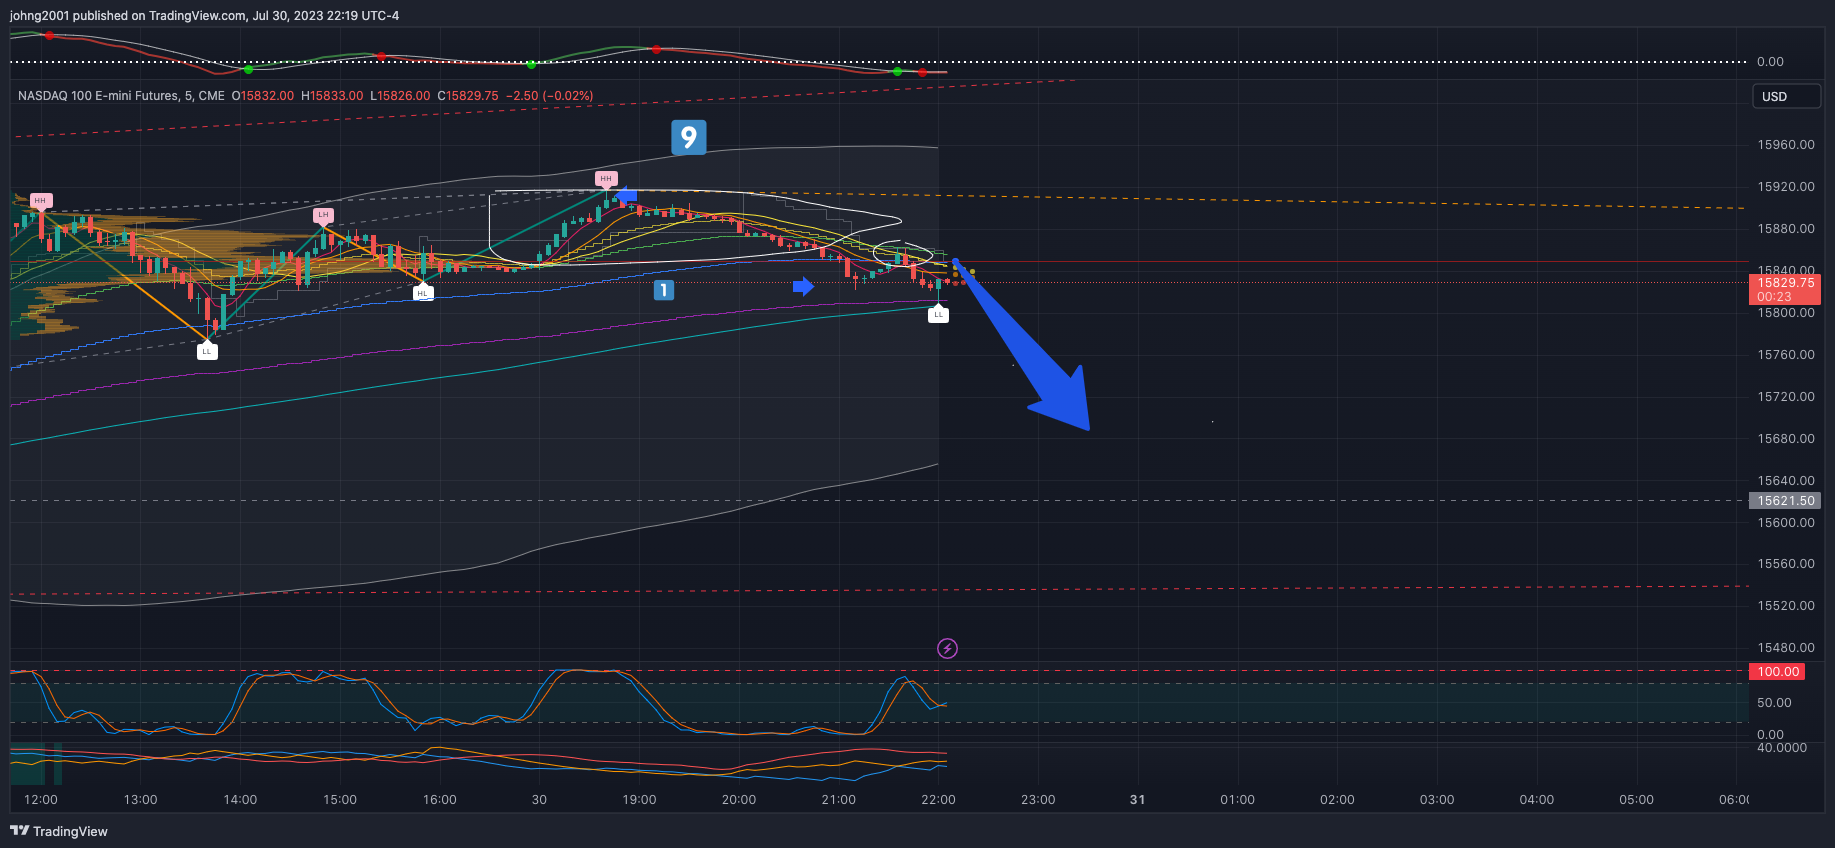Click the 15:00 time axis label

340,800
